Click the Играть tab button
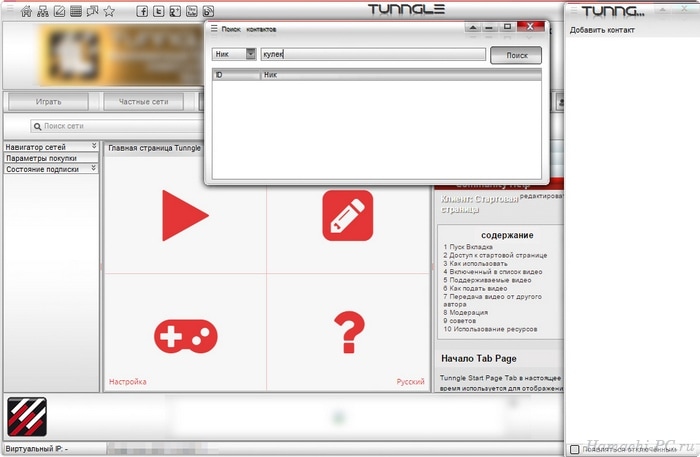Image resolution: width=700 pixels, height=457 pixels. tap(49, 102)
